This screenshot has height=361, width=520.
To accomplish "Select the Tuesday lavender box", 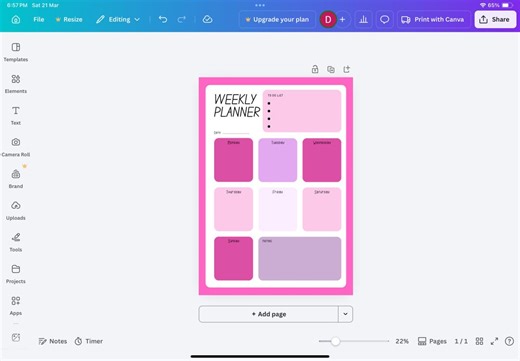I will [278, 160].
